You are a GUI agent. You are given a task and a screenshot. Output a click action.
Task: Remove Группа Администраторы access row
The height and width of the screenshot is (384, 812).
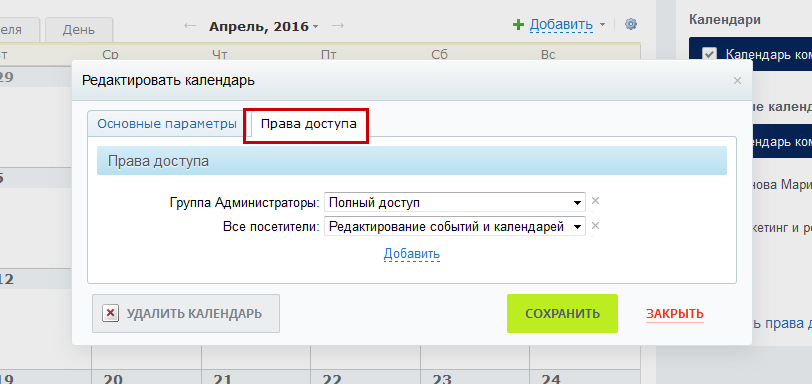596,201
